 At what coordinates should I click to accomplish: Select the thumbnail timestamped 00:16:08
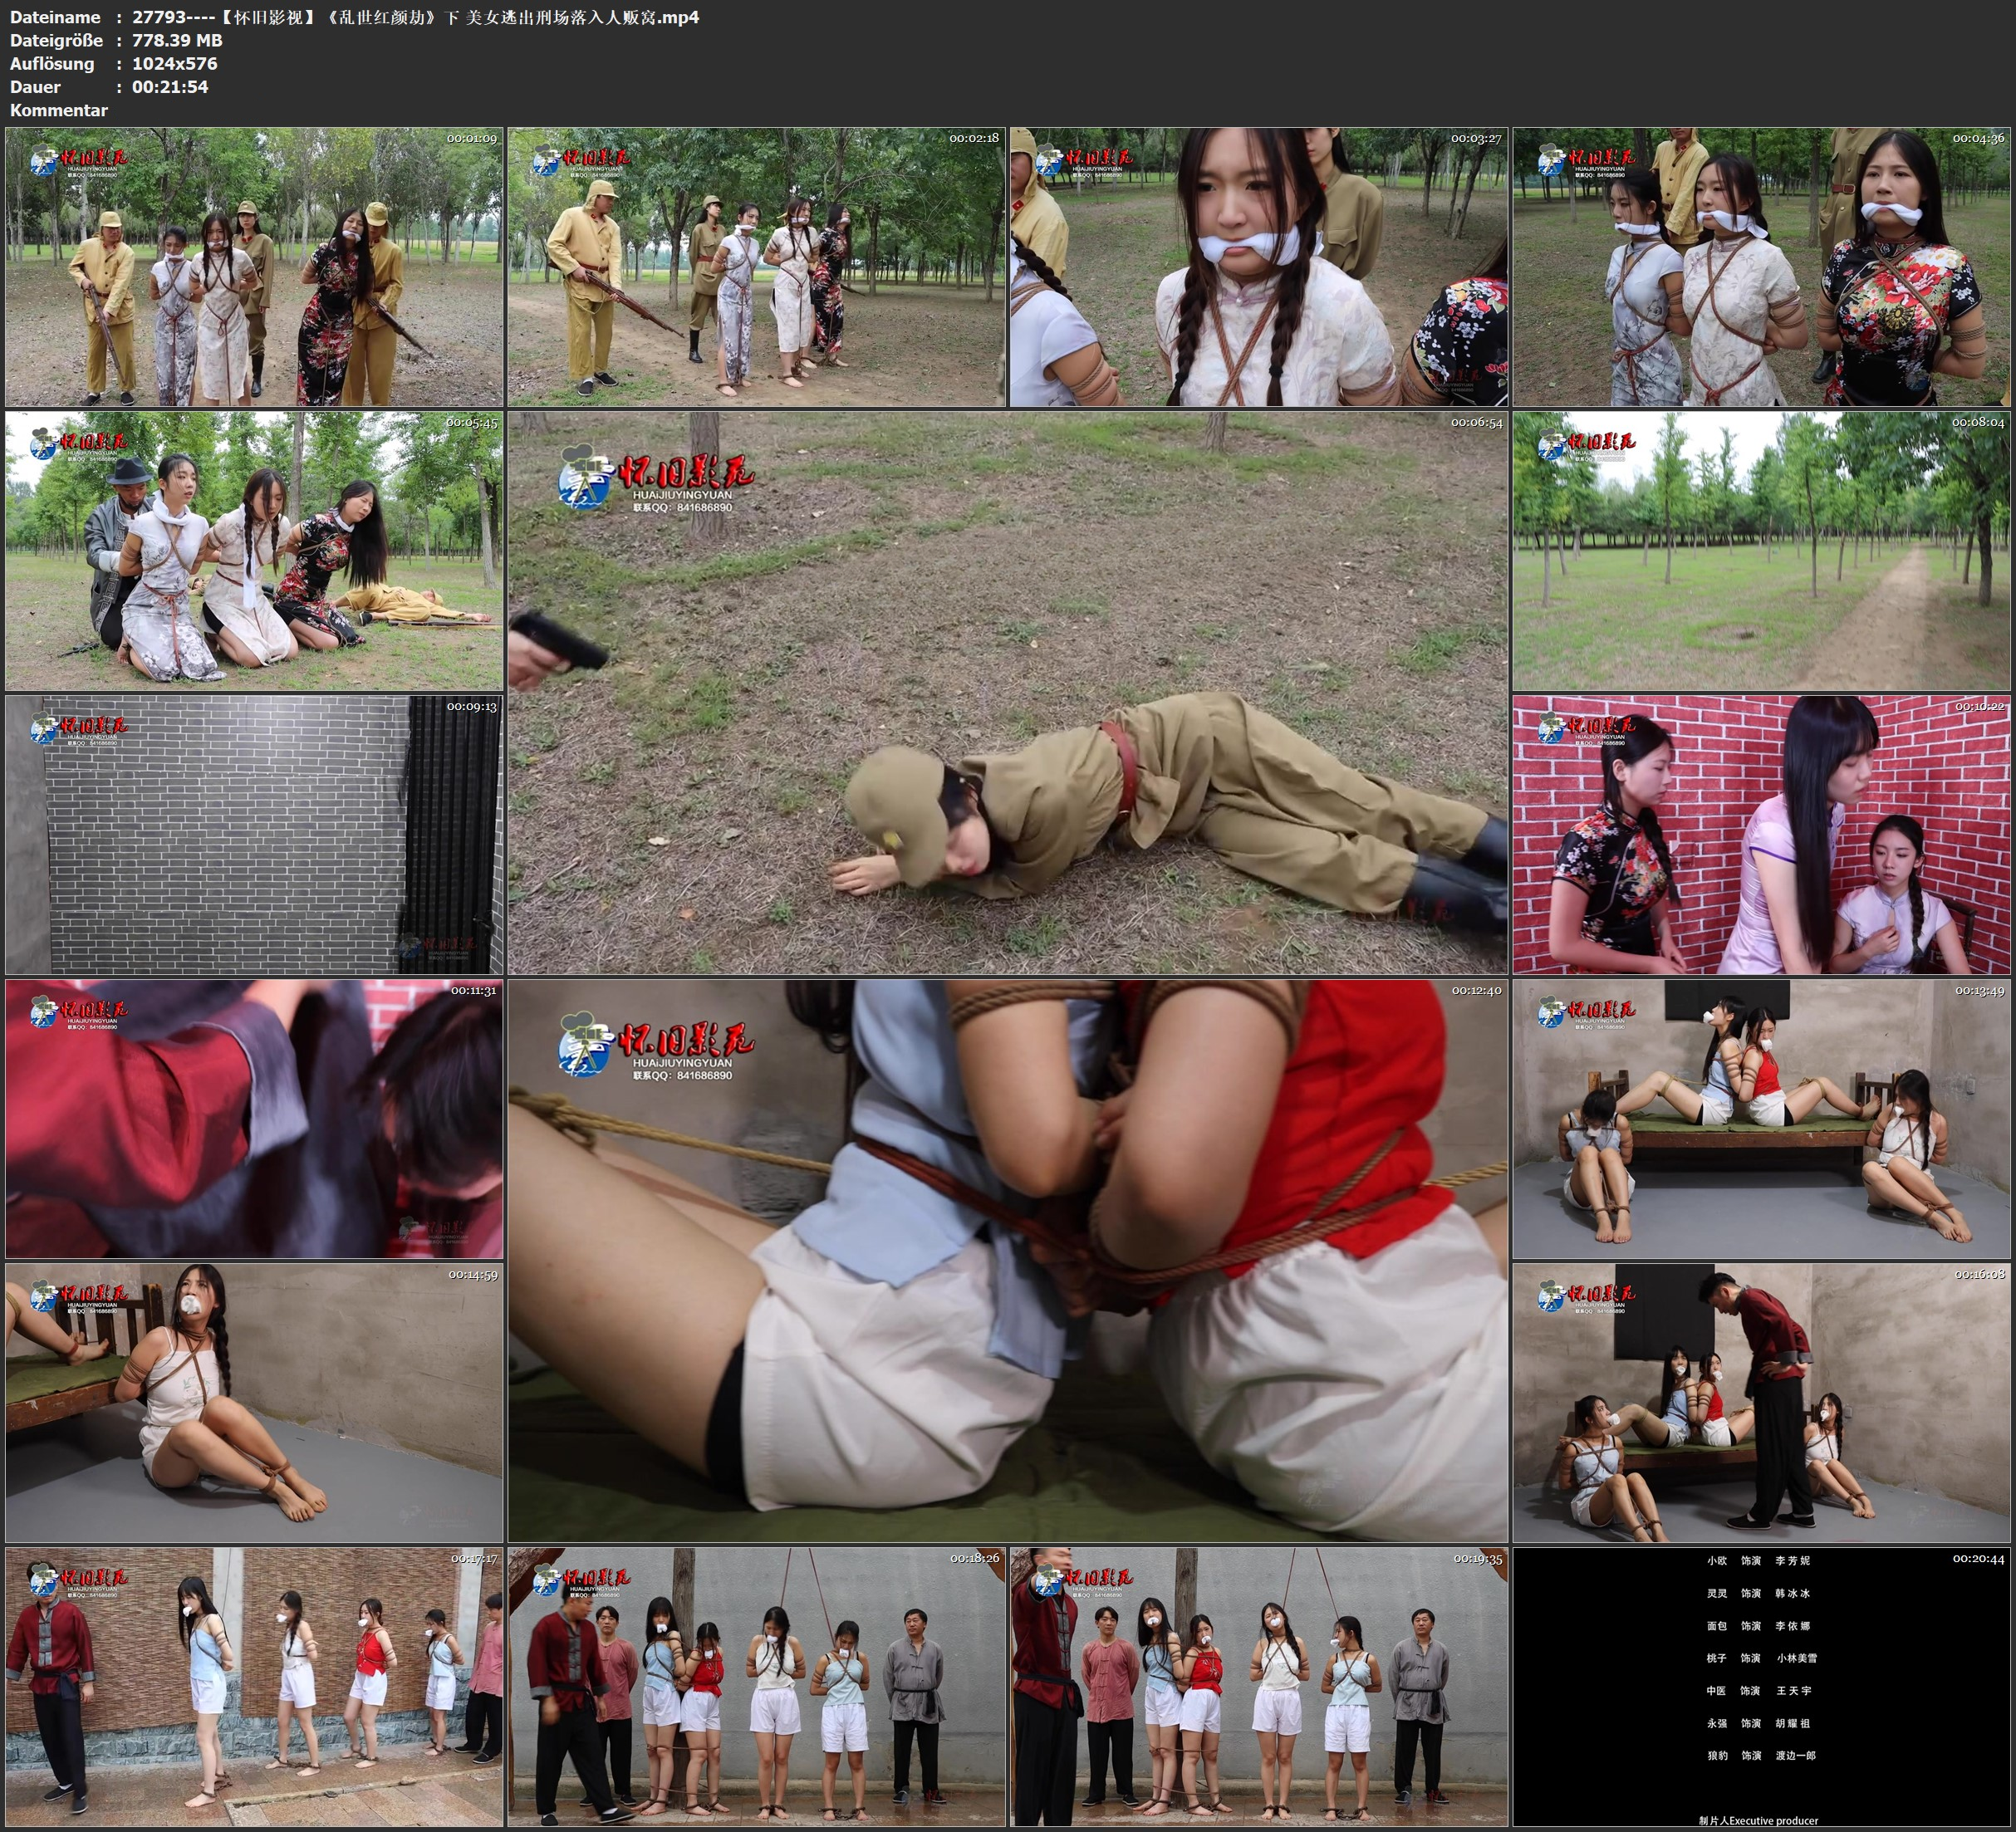(1761, 1402)
